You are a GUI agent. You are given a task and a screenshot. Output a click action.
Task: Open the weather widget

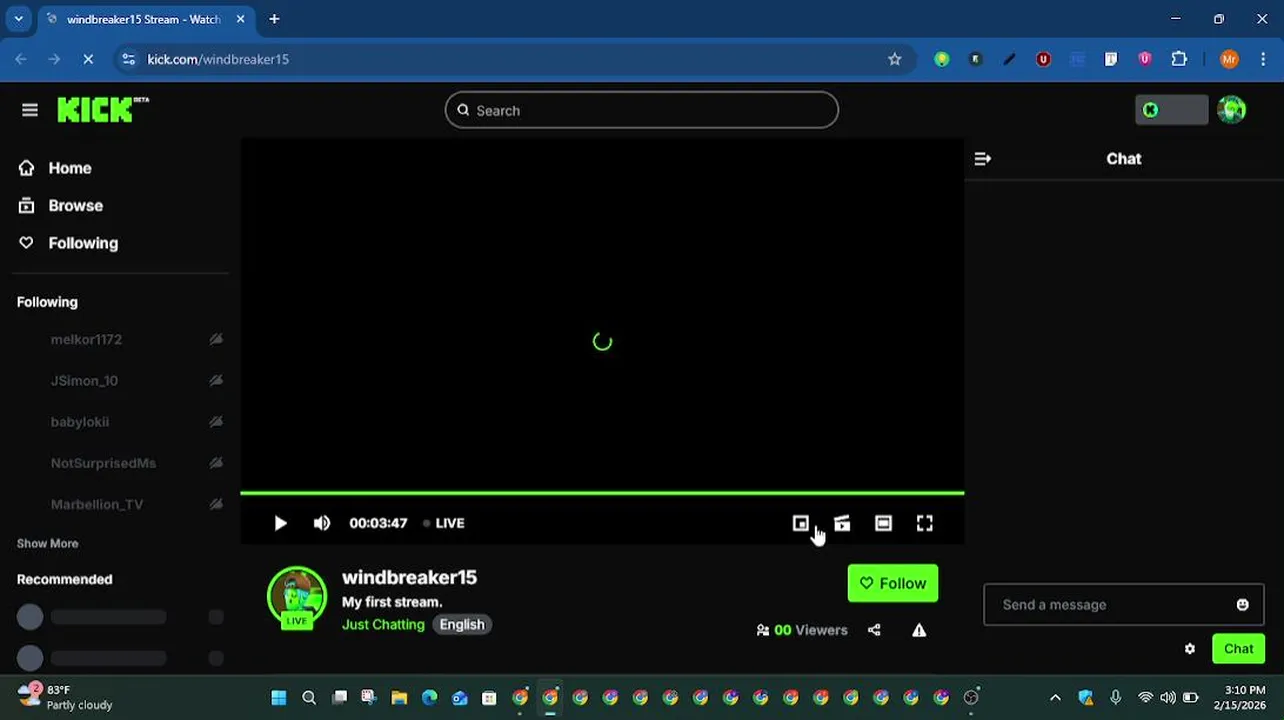pyautogui.click(x=66, y=697)
